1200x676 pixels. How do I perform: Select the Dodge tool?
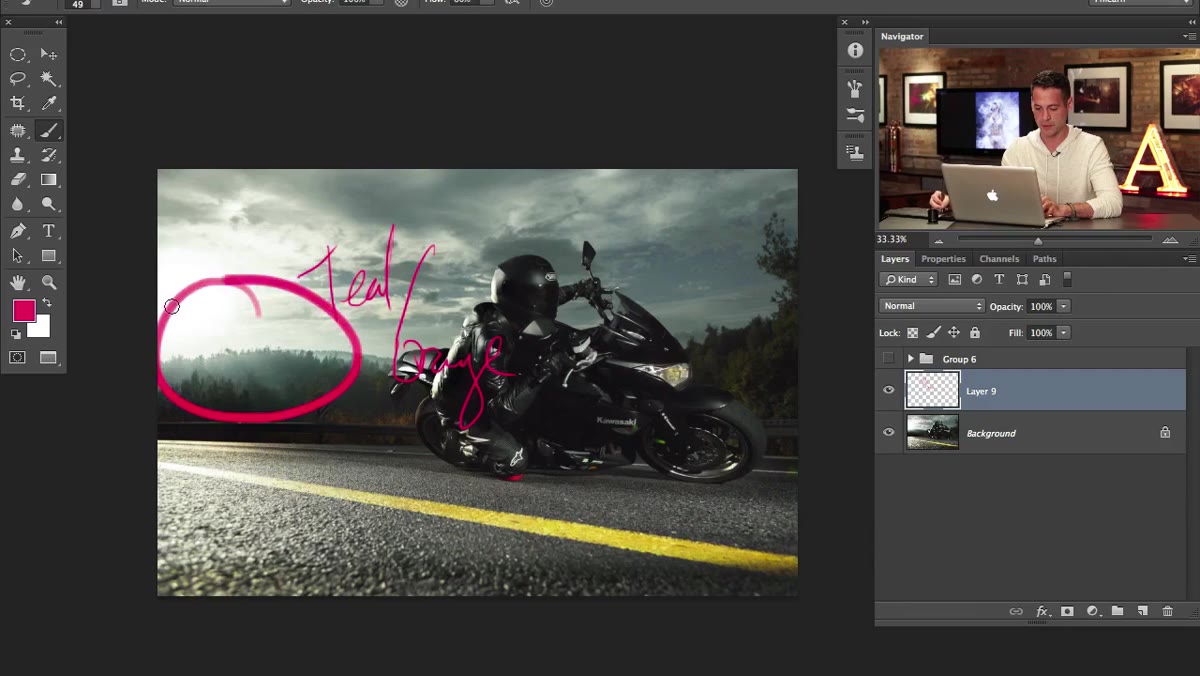click(x=48, y=204)
